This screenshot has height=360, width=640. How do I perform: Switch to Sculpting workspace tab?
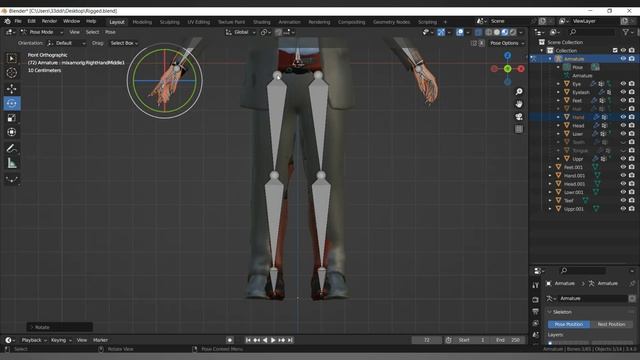(169, 22)
